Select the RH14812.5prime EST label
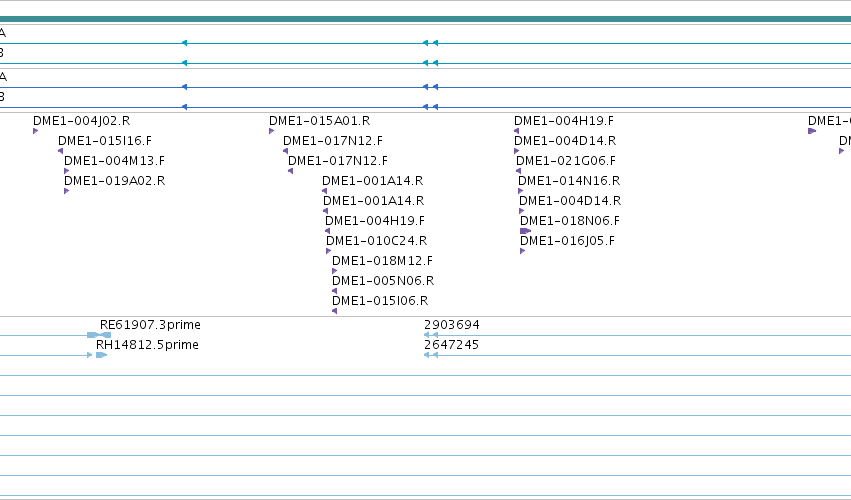This screenshot has width=851, height=500. point(147,345)
